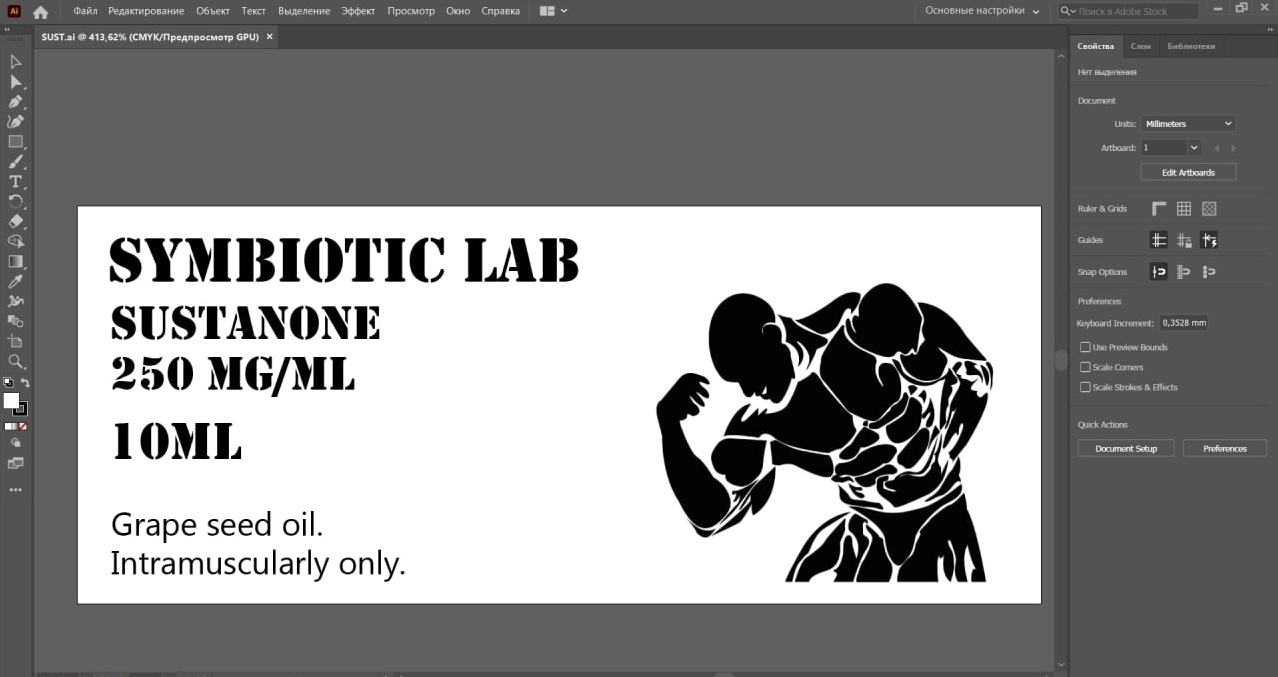The height and width of the screenshot is (677, 1278).
Task: Open the workspace switcher dropdown
Action: (x=982, y=11)
